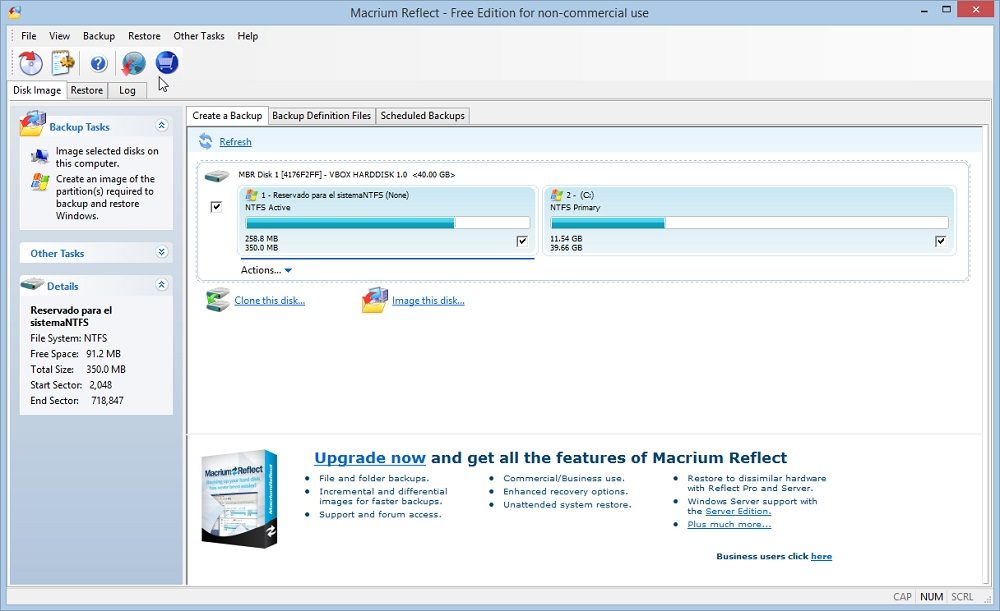Click the Image this disk link
Viewport: 1000px width, 611px height.
click(428, 300)
